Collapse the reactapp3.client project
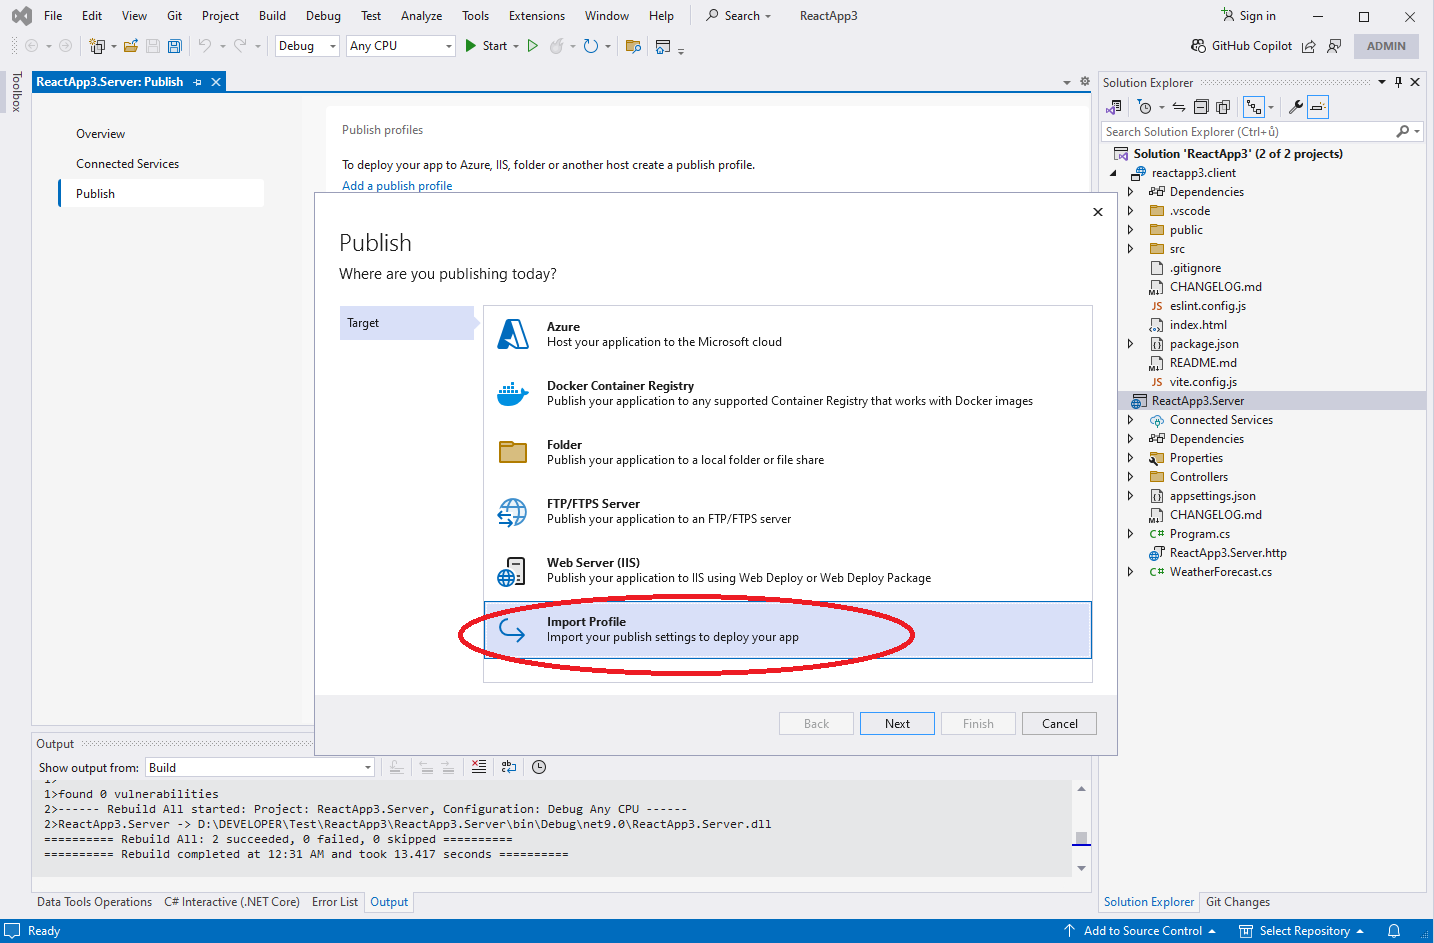The height and width of the screenshot is (943, 1434). pyautogui.click(x=1113, y=173)
